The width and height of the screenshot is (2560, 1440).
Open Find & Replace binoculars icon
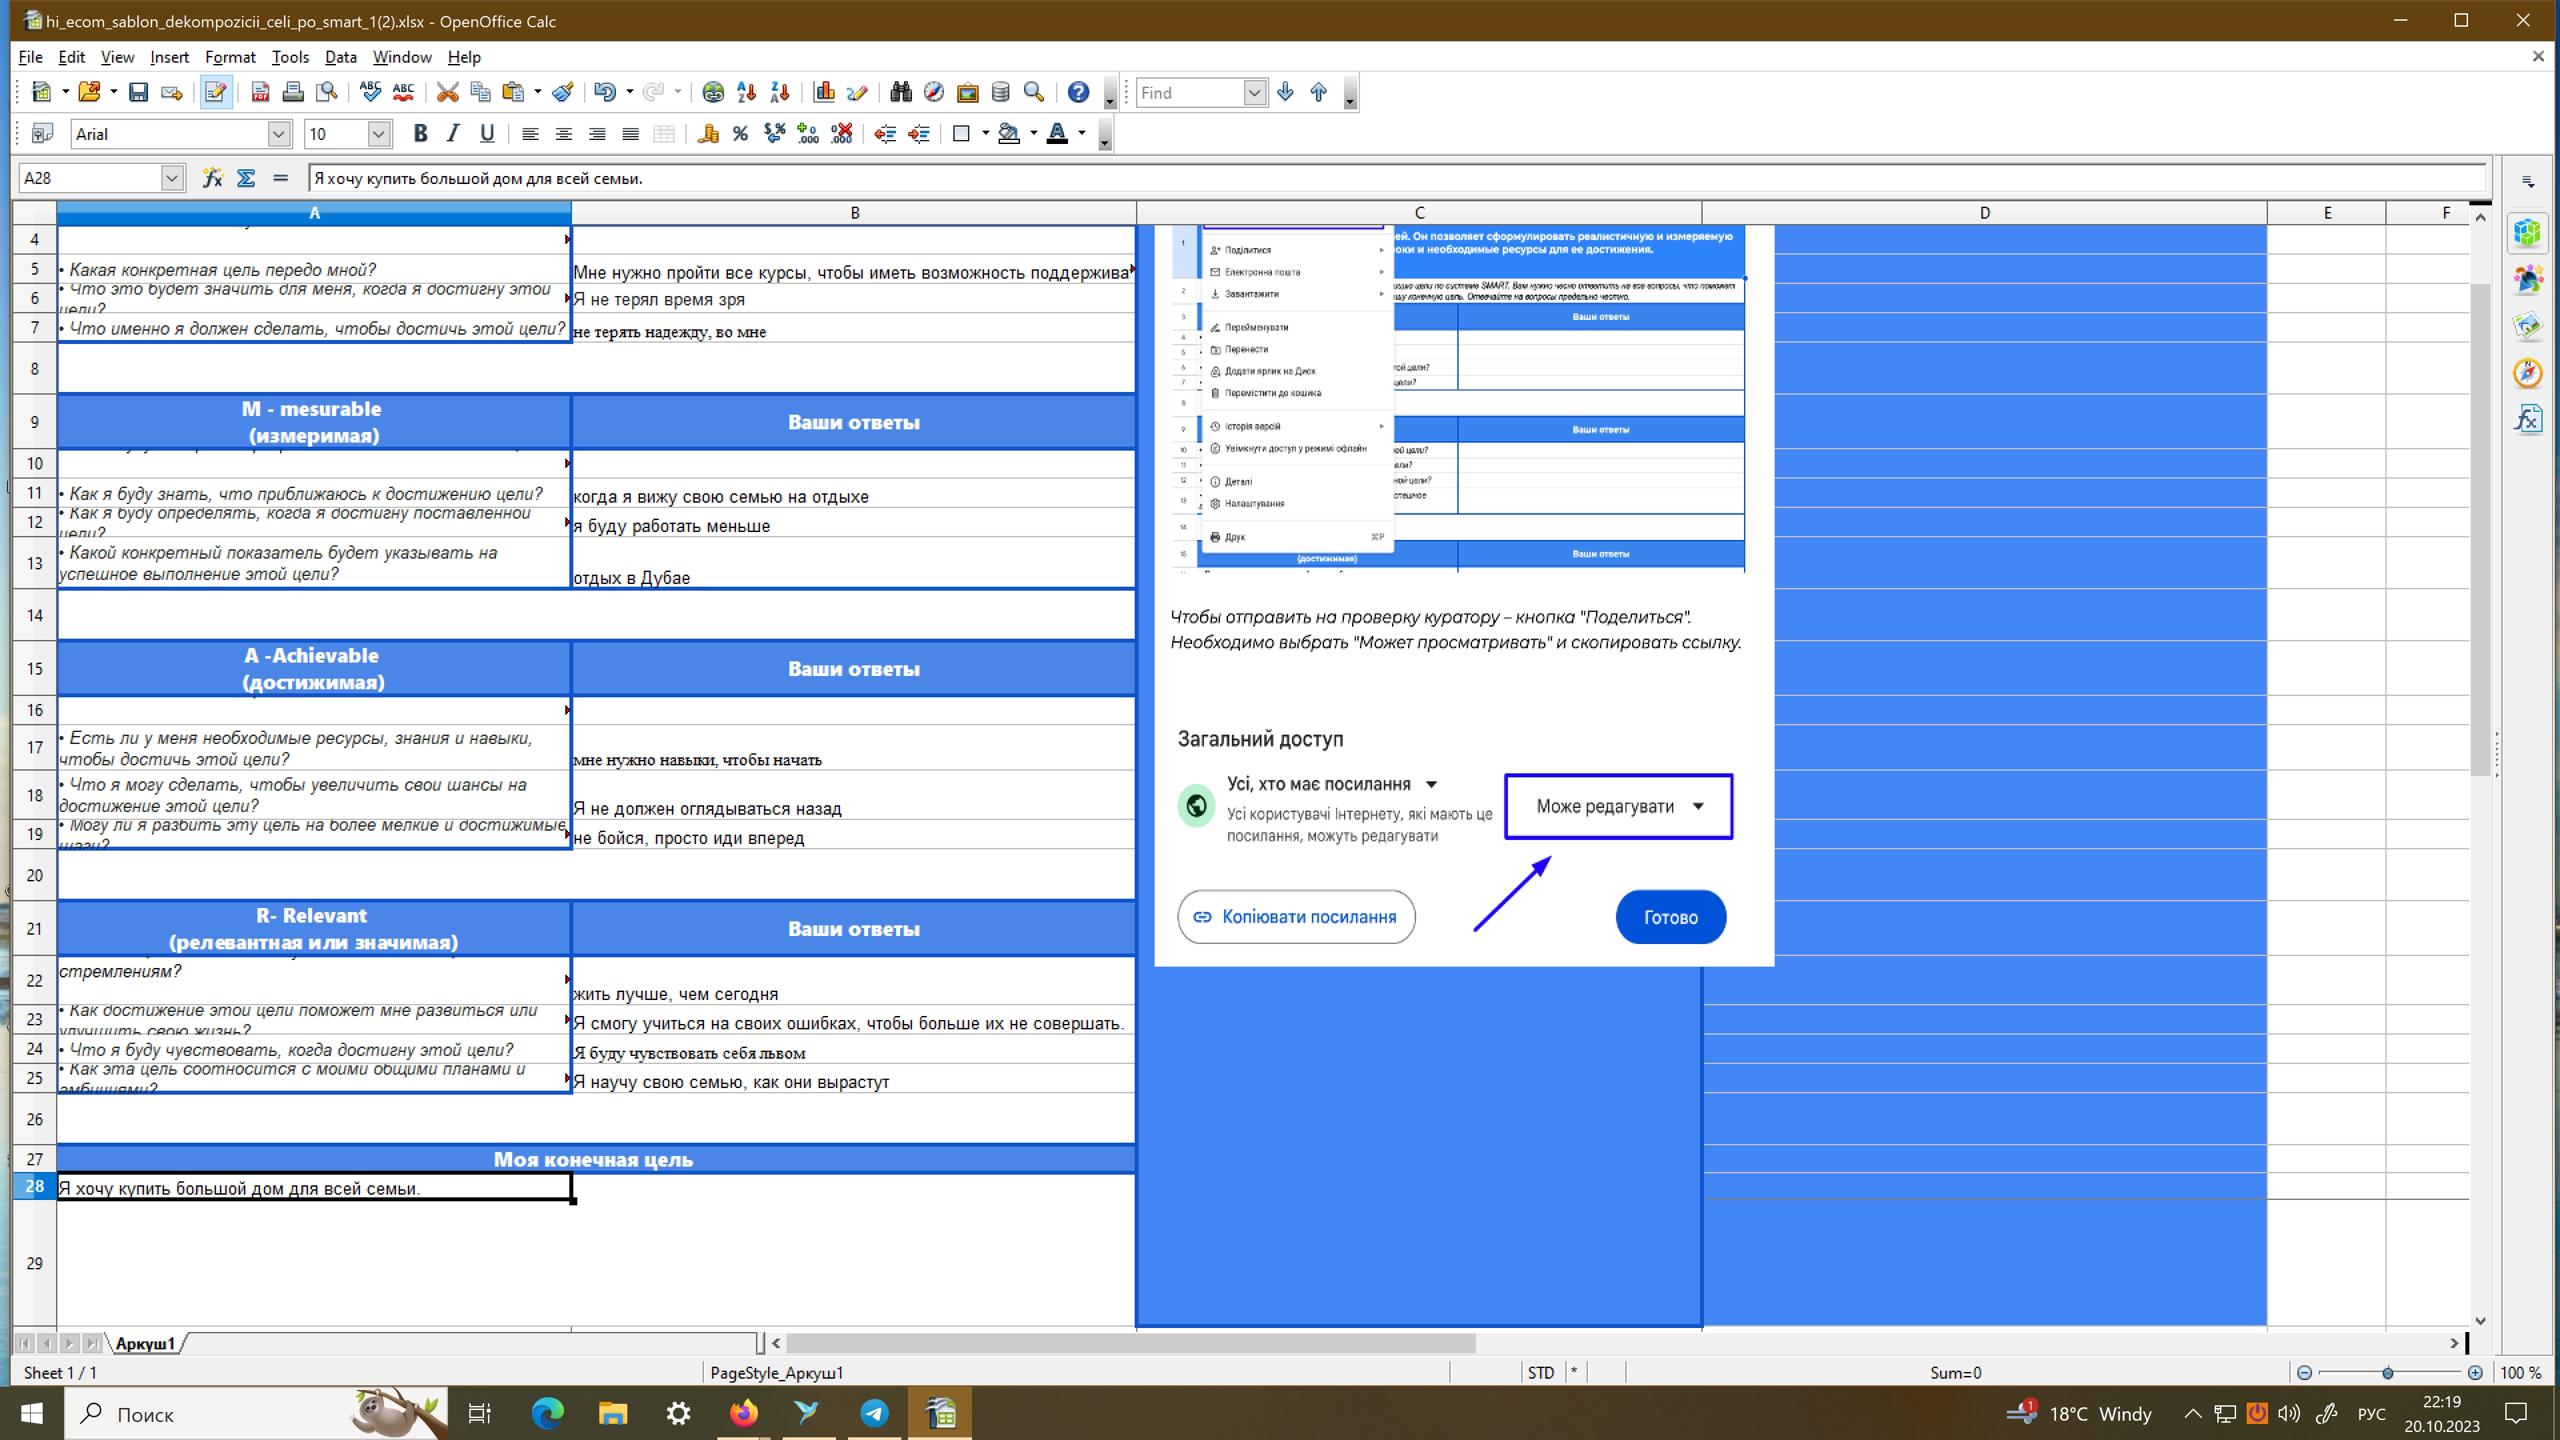900,92
